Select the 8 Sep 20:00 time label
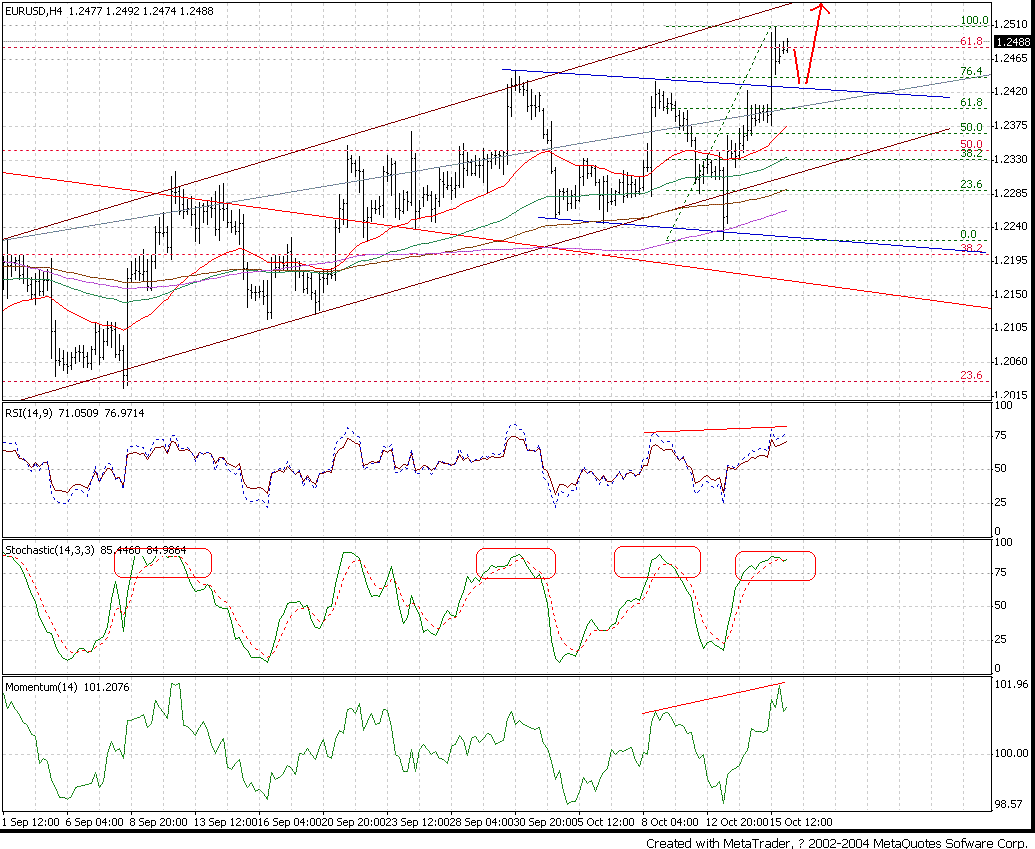 pos(160,822)
